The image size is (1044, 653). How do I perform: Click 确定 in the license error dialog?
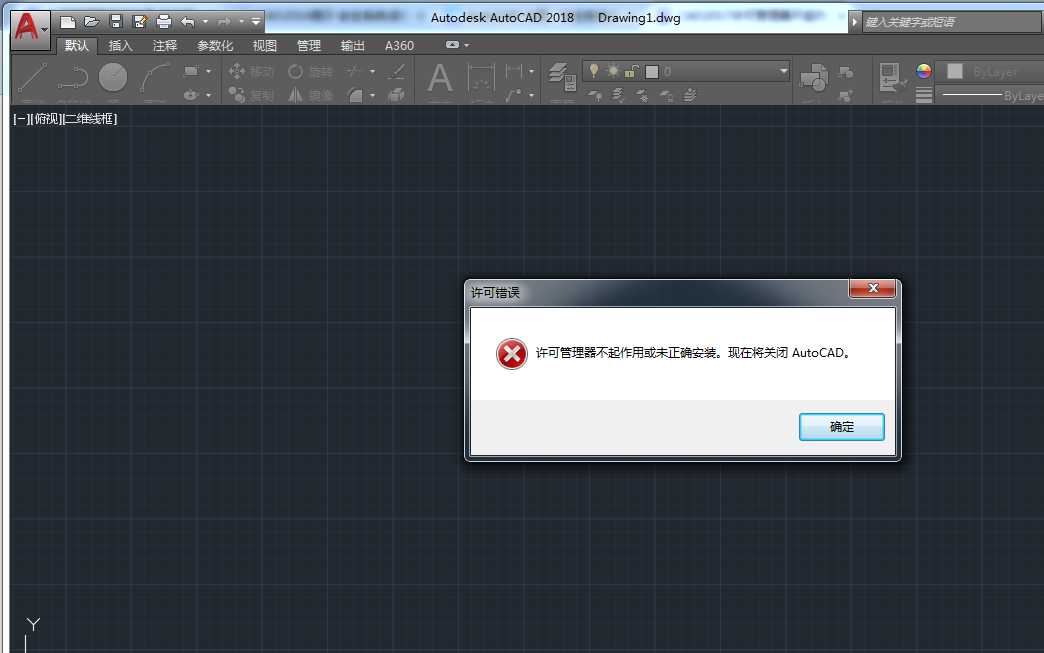[842, 427]
